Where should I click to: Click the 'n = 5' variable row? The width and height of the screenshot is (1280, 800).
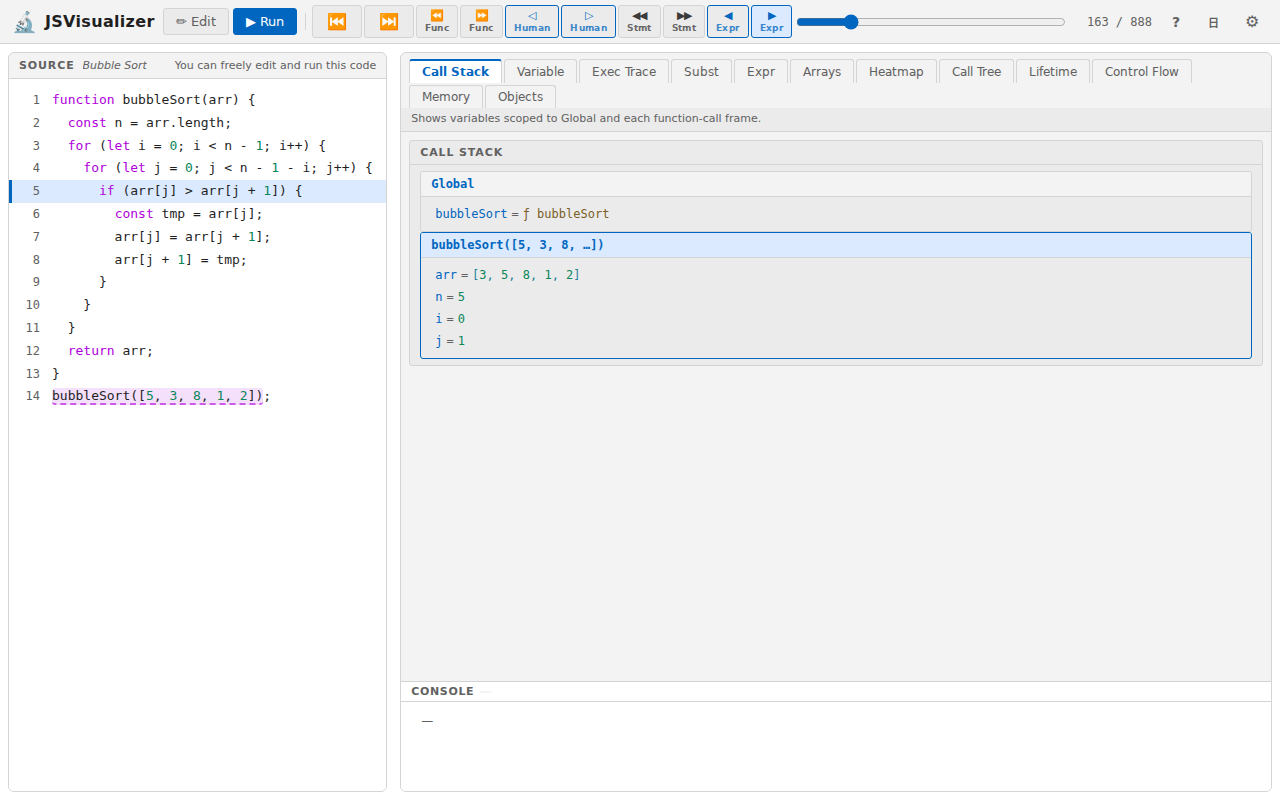[x=836, y=297]
